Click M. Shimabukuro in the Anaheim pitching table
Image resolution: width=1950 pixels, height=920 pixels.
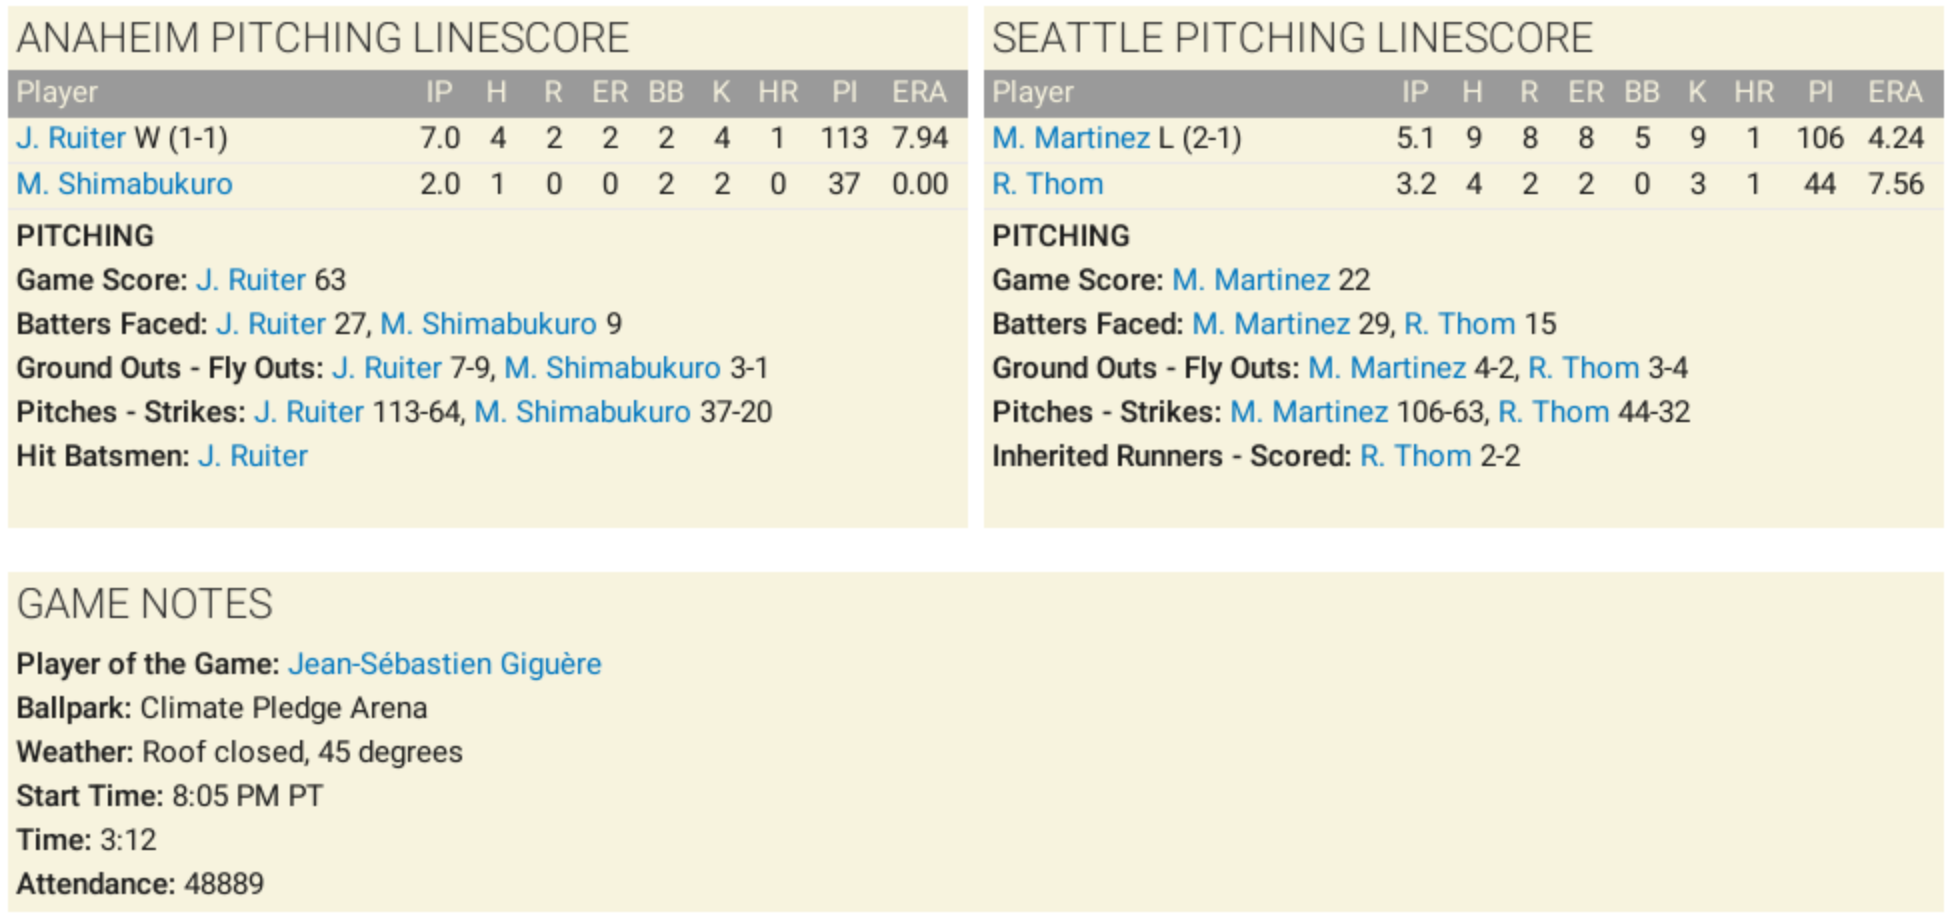124,184
